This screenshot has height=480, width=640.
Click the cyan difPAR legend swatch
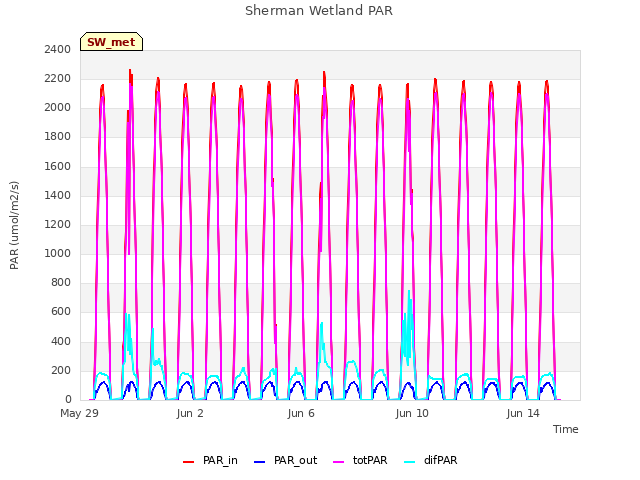tap(409, 462)
